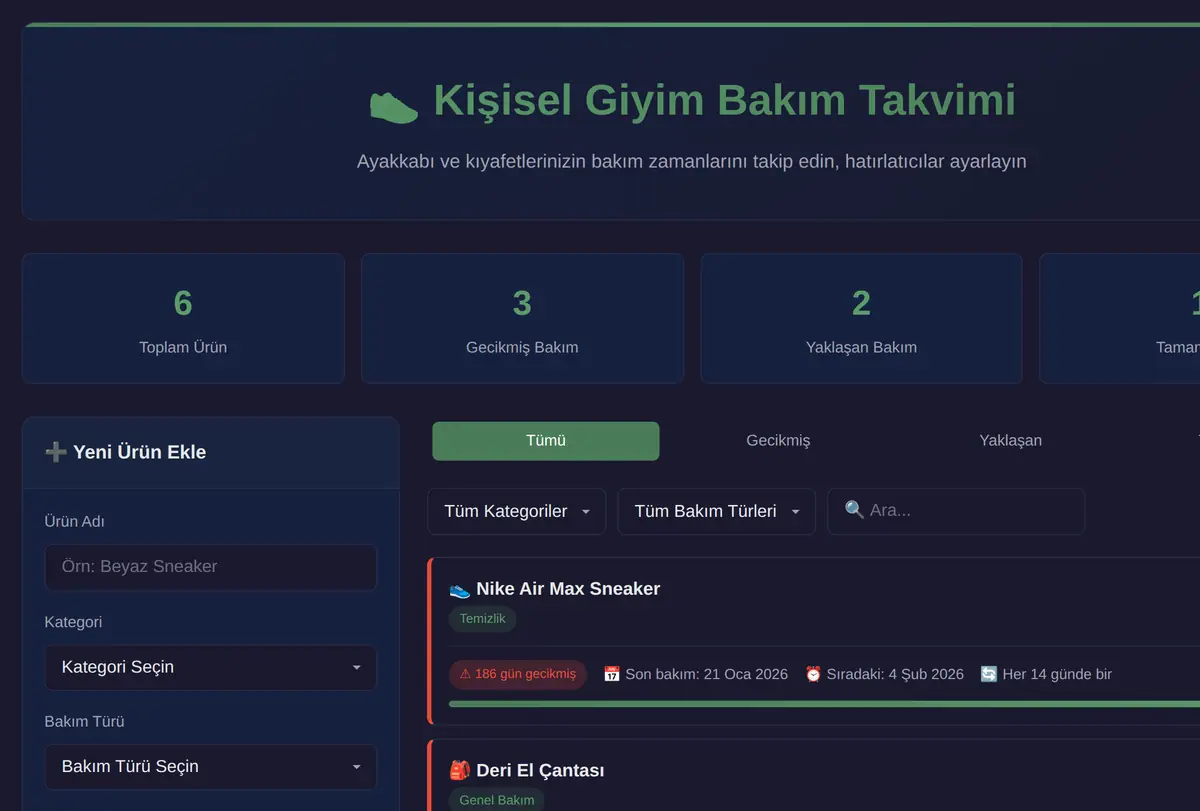This screenshot has width=1200, height=811.
Task: Click the 186 gün gecikmiş badge
Action: pos(517,674)
